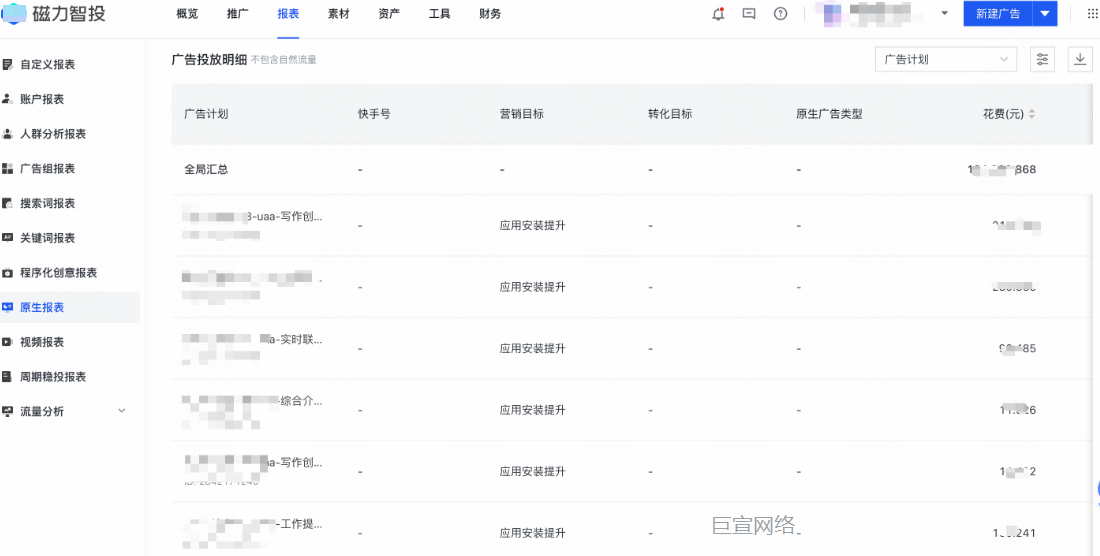Click the 账户报表 sidebar icon
Image resolution: width=1100 pixels, height=556 pixels.
pos(8,99)
